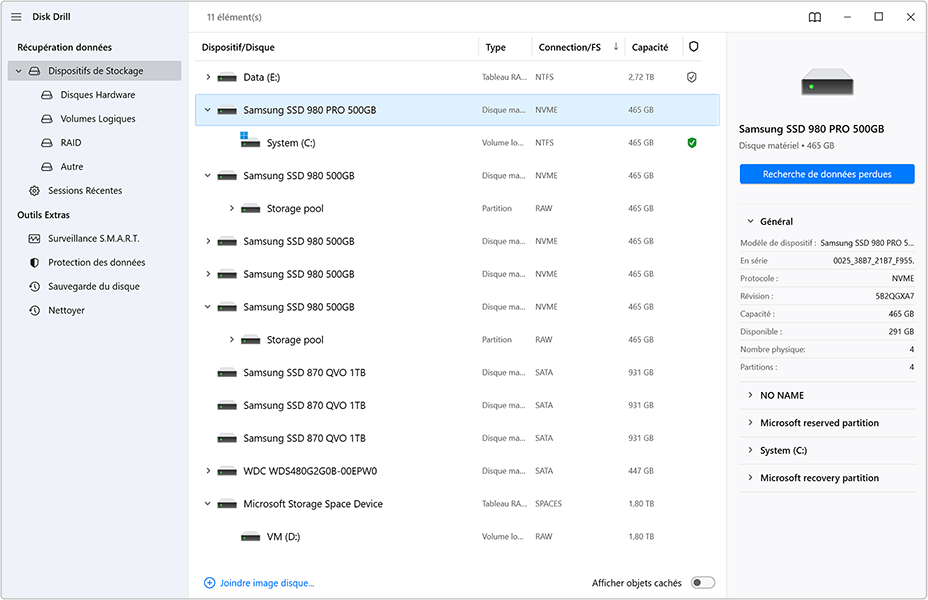Select the VM (D:) volume row
The height and width of the screenshot is (600, 928).
click(x=457, y=537)
